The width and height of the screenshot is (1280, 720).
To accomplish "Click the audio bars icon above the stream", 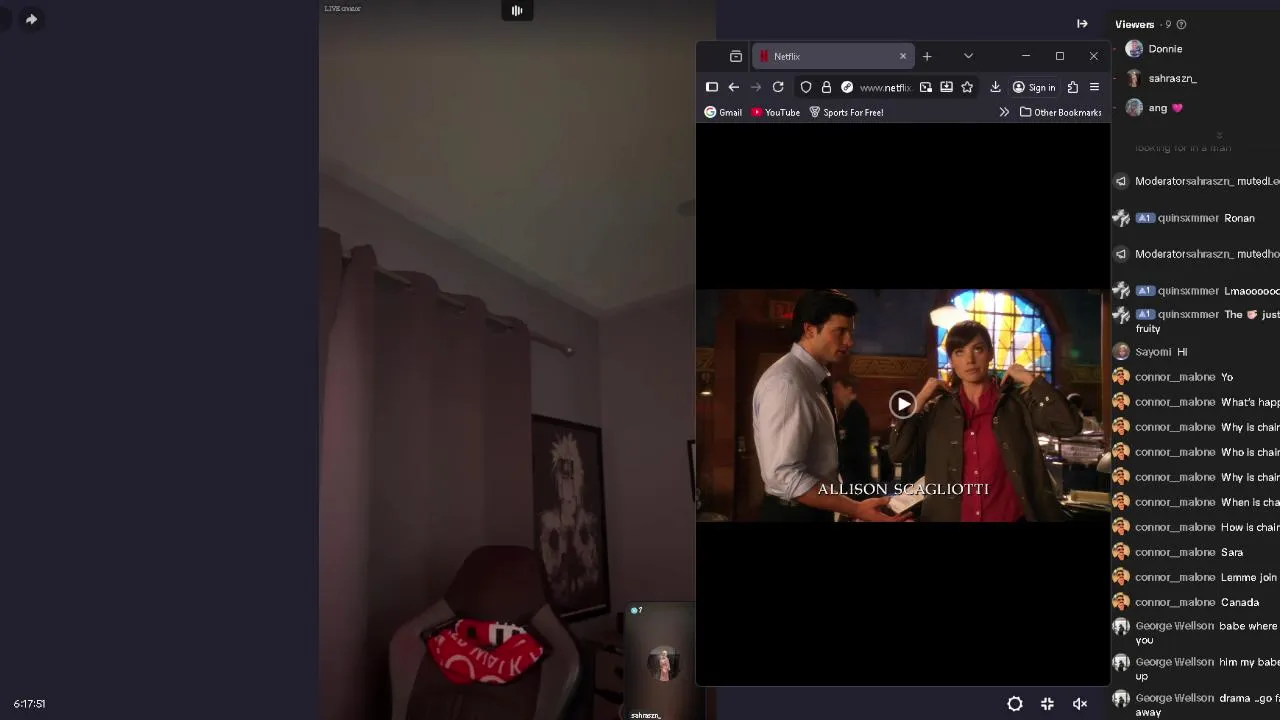I will pos(517,10).
